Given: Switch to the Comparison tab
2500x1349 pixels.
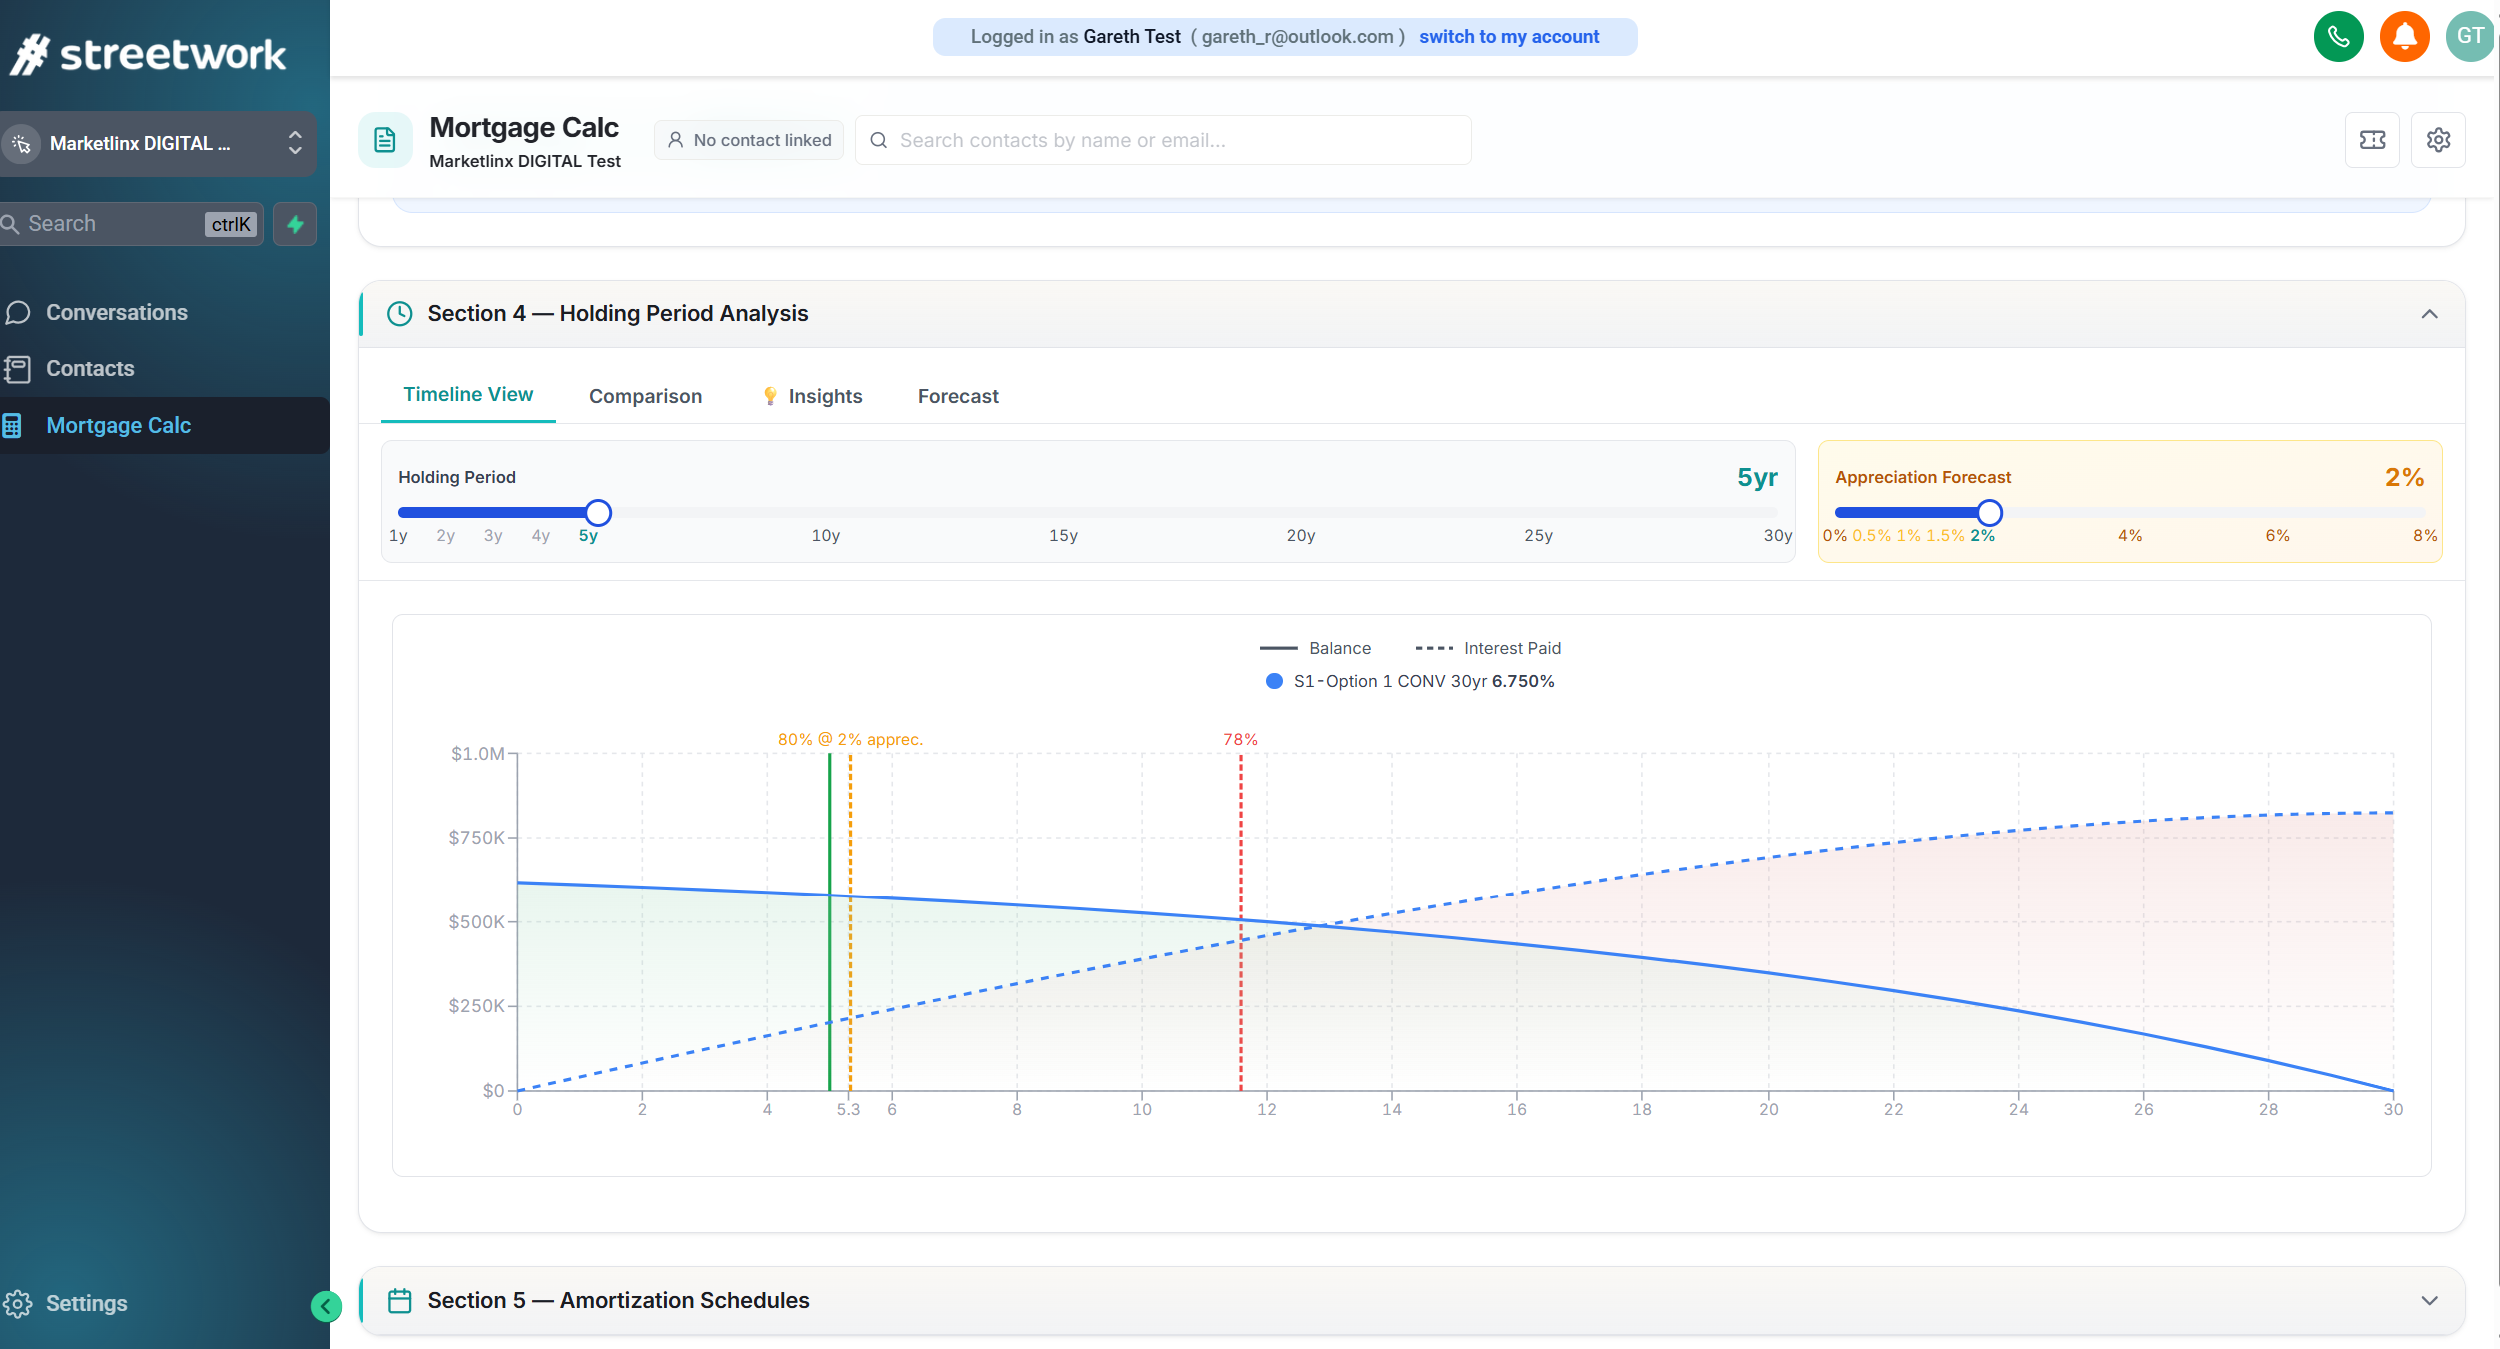Looking at the screenshot, I should [x=645, y=396].
